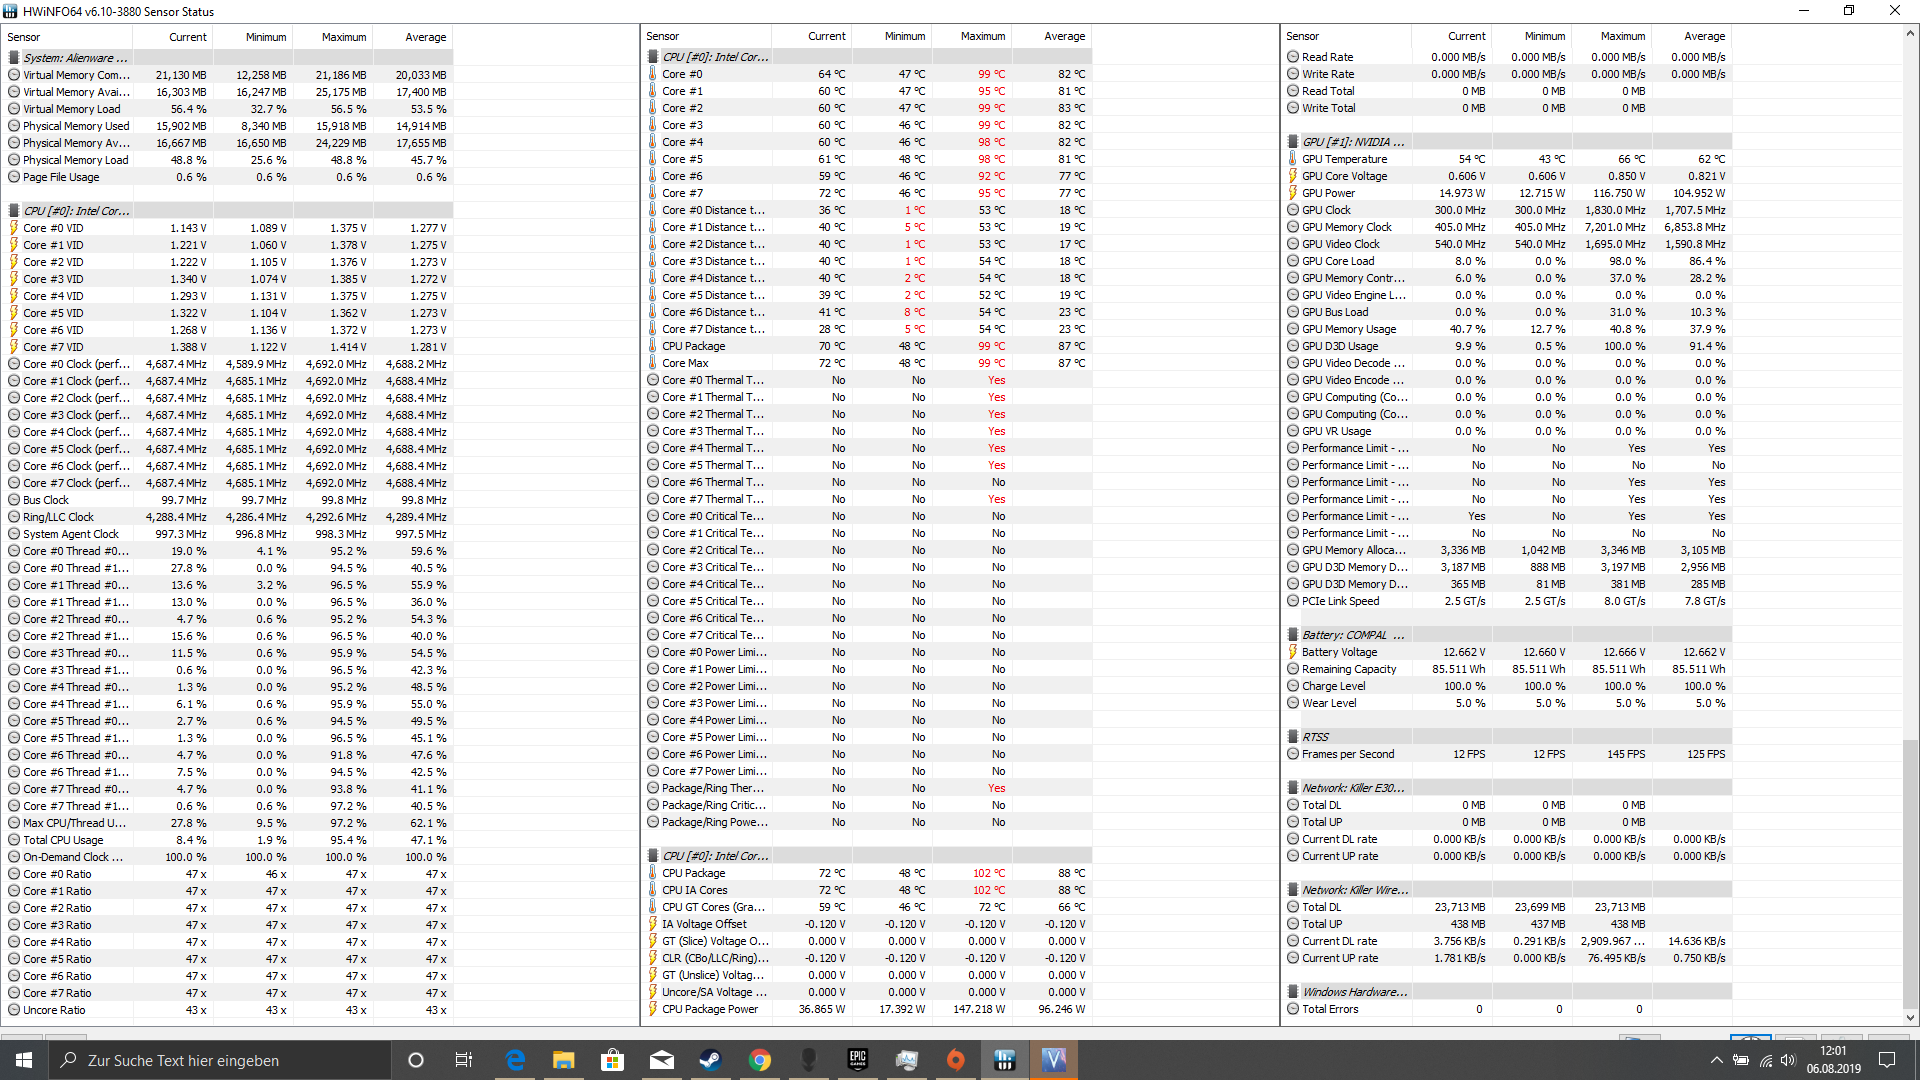Open the Epic Games launcher icon
The width and height of the screenshot is (1920, 1080).
858,1060
